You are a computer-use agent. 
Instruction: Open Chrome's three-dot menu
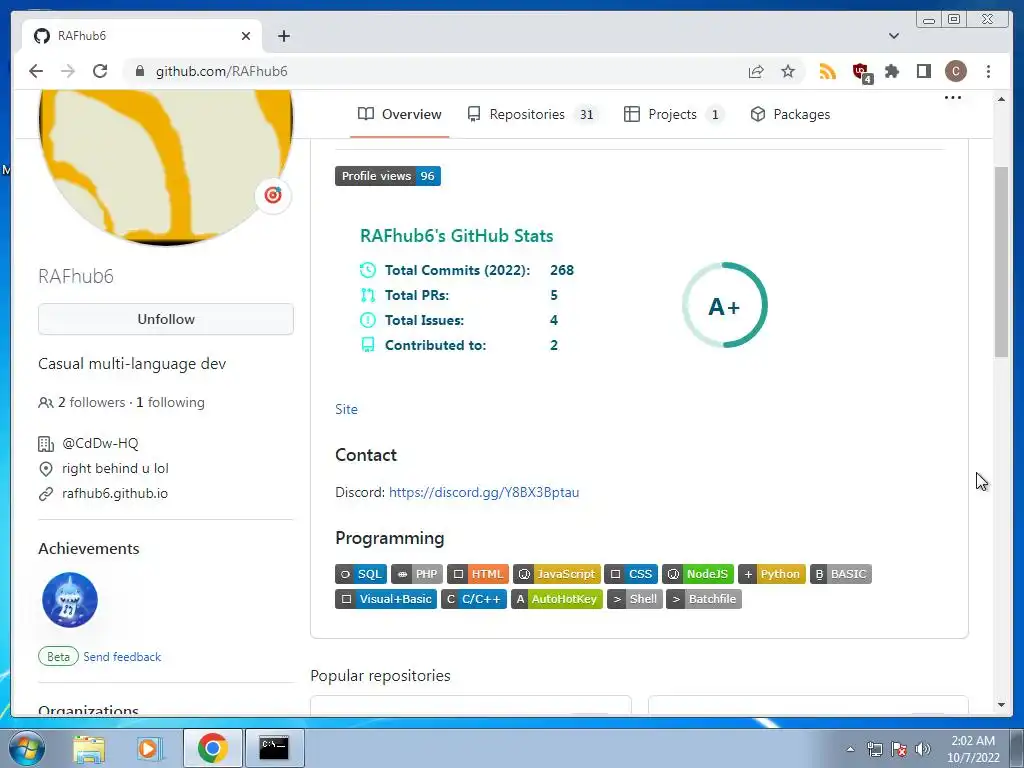pos(988,71)
